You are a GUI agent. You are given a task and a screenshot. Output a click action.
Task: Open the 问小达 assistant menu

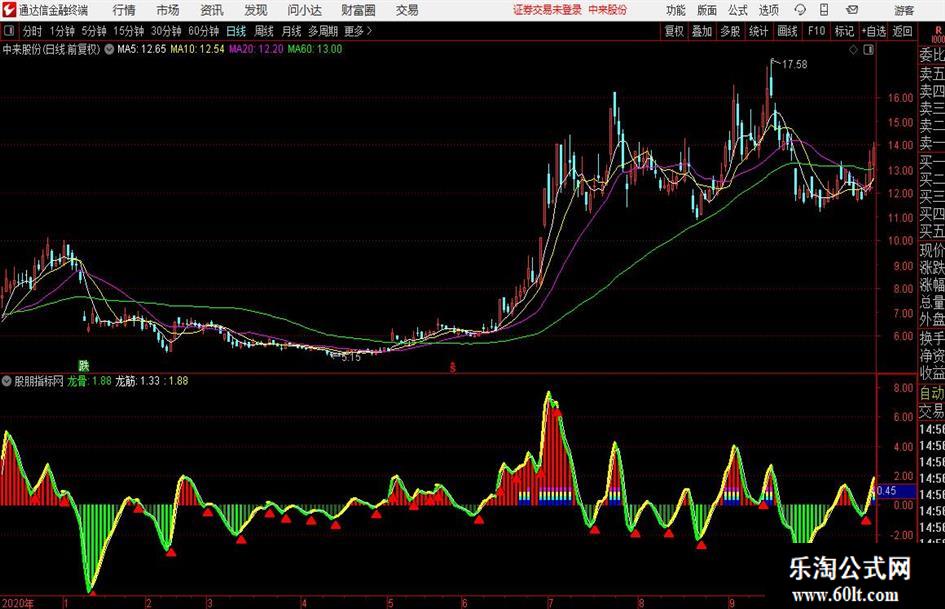coord(304,10)
